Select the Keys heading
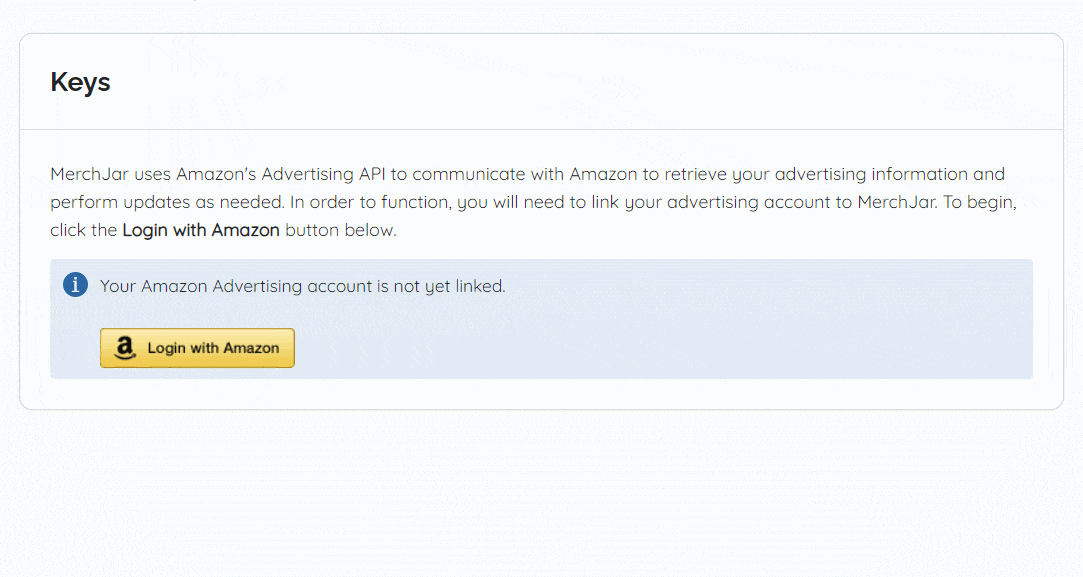 coord(80,82)
